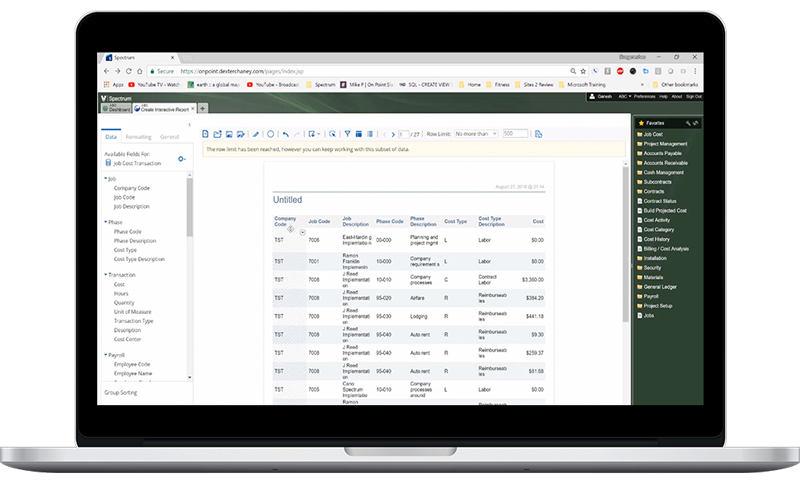
Task: Open Preferences in the top header
Action: click(x=644, y=96)
